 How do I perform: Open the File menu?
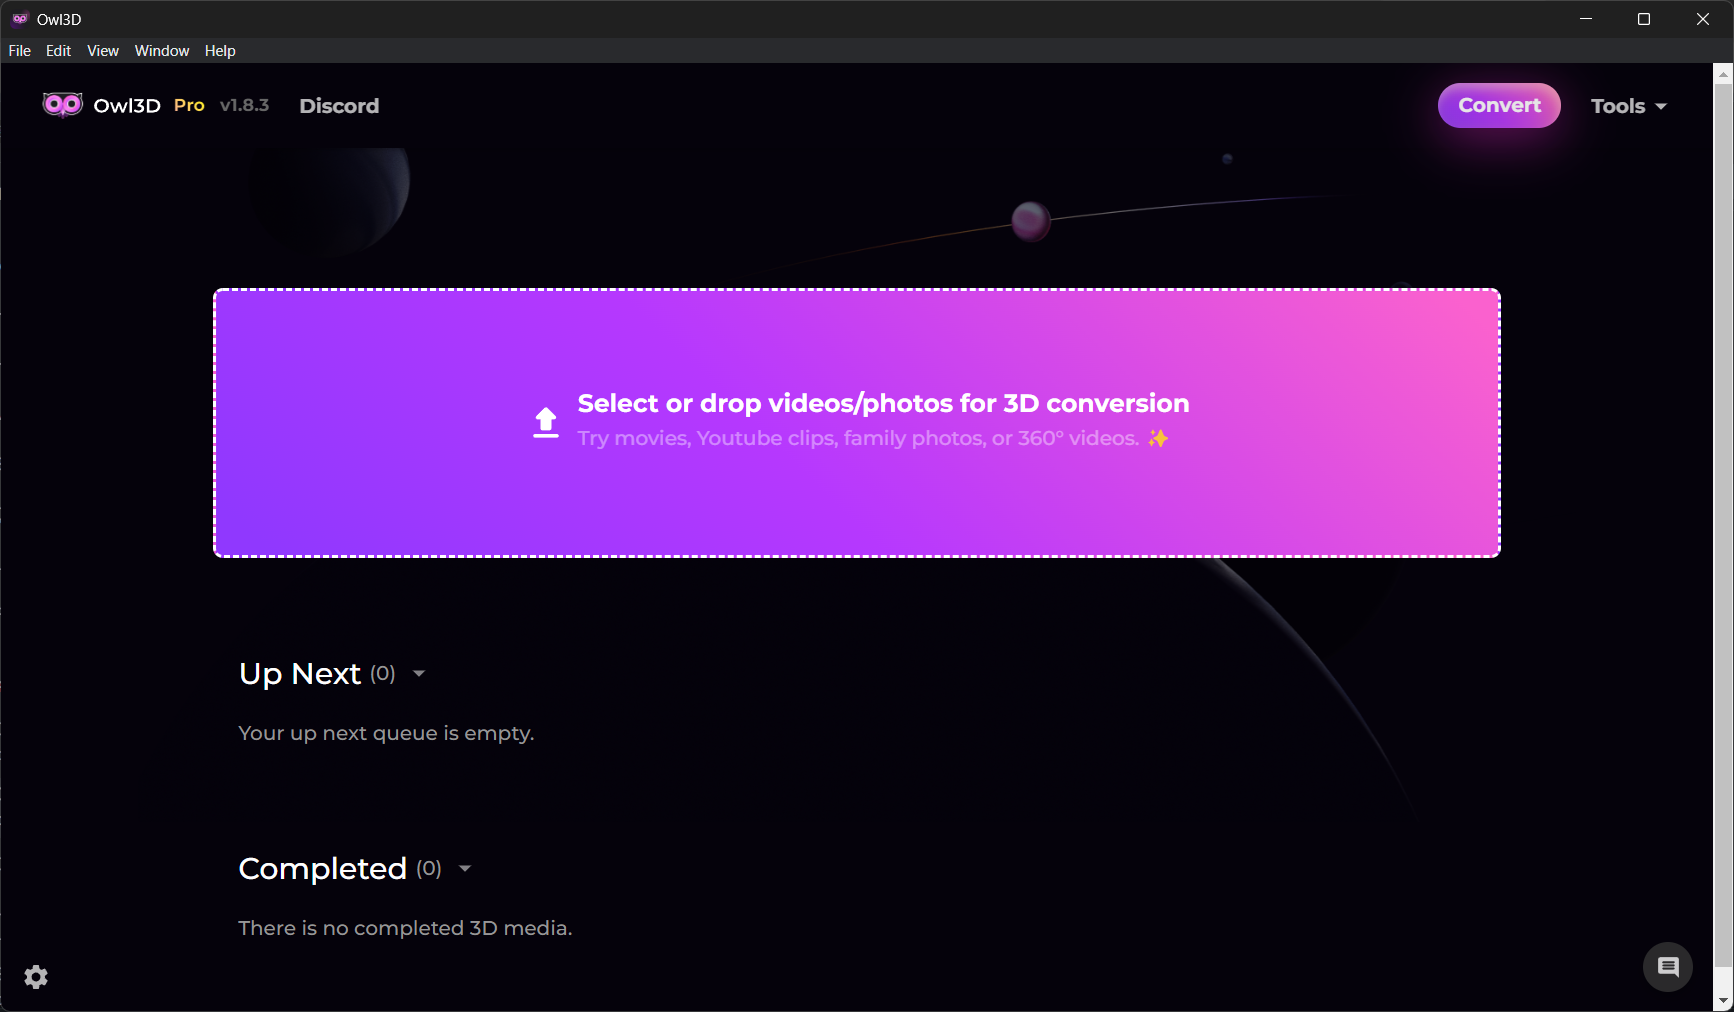pos(20,51)
